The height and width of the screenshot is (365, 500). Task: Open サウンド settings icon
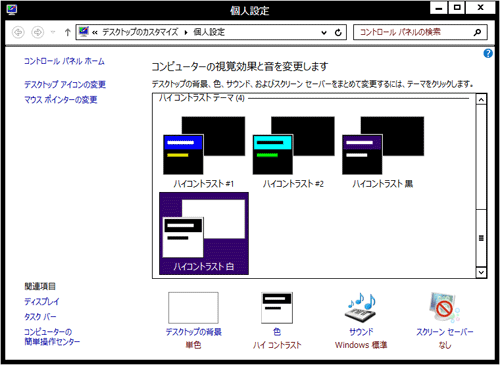point(361,308)
